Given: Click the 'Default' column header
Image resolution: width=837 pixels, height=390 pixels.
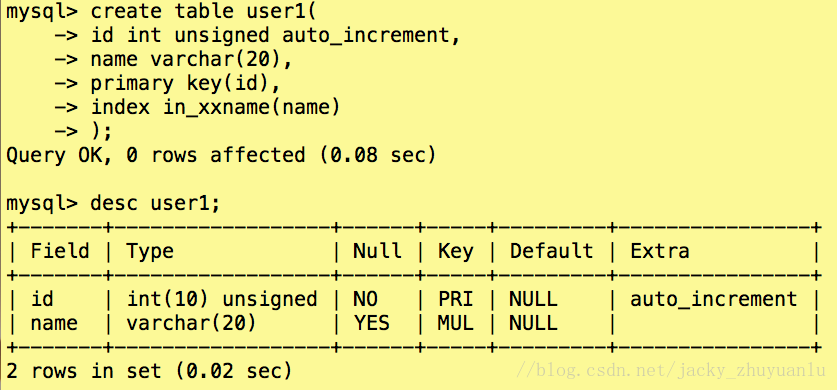Looking at the screenshot, I should point(551,251).
